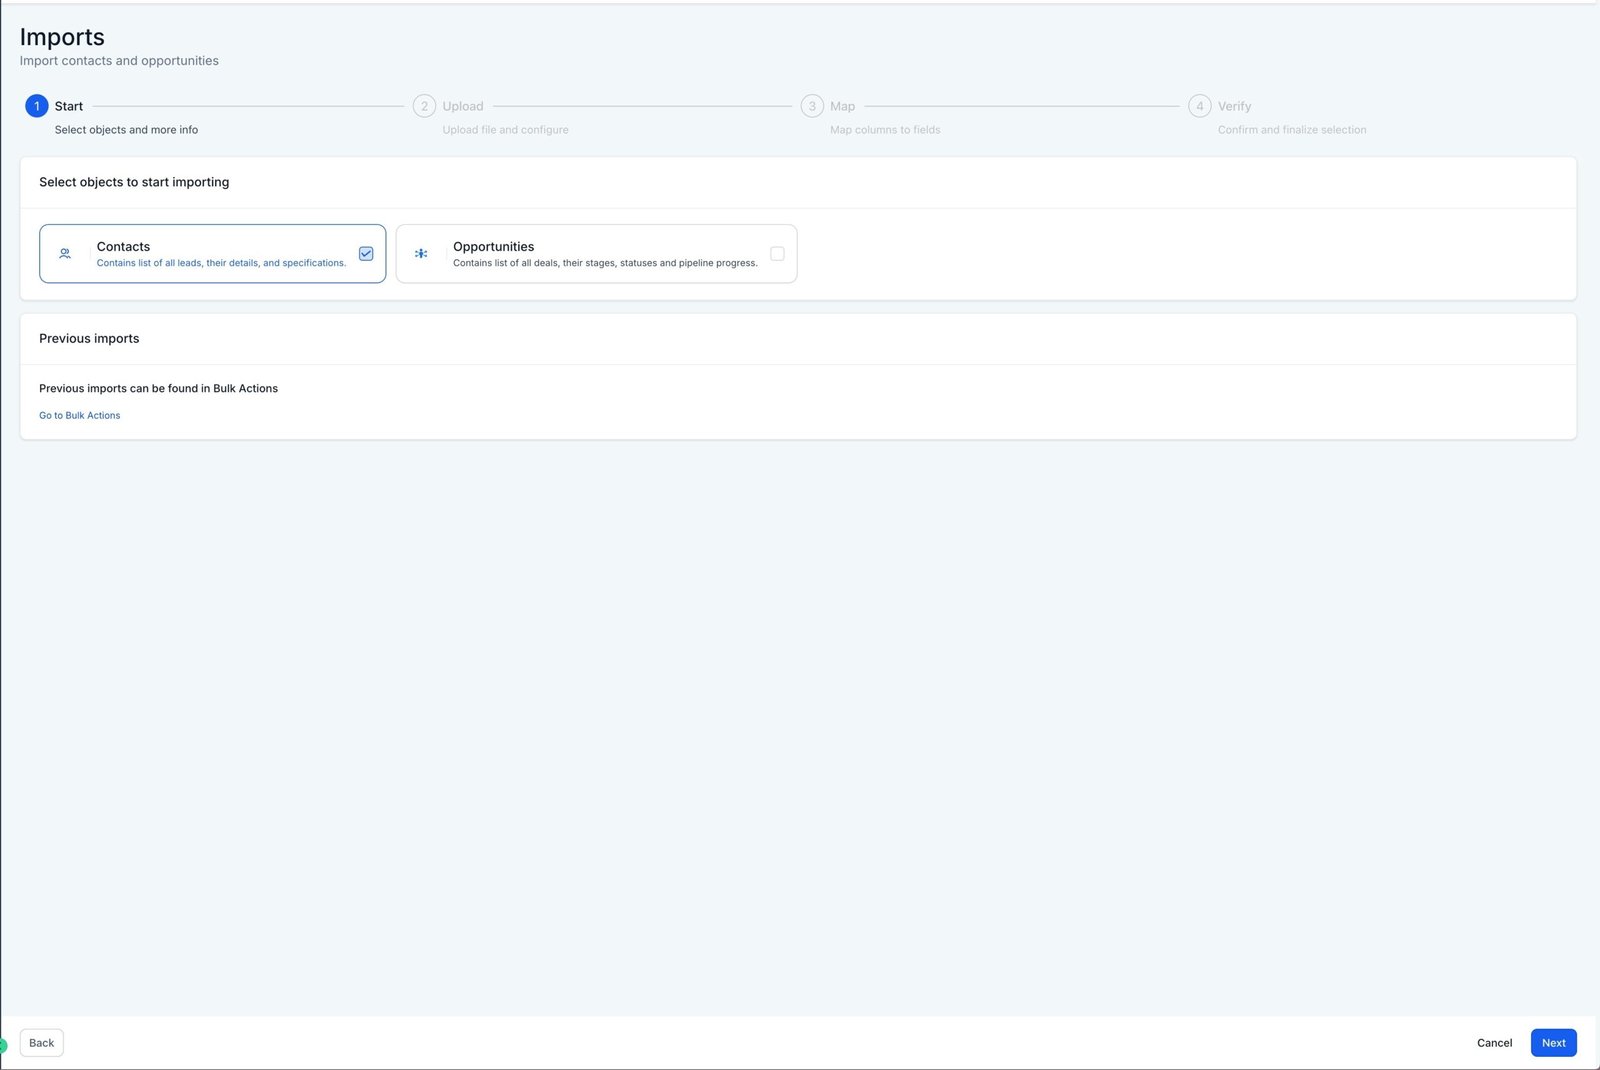Open the Go to Bulk Actions link

pos(80,415)
